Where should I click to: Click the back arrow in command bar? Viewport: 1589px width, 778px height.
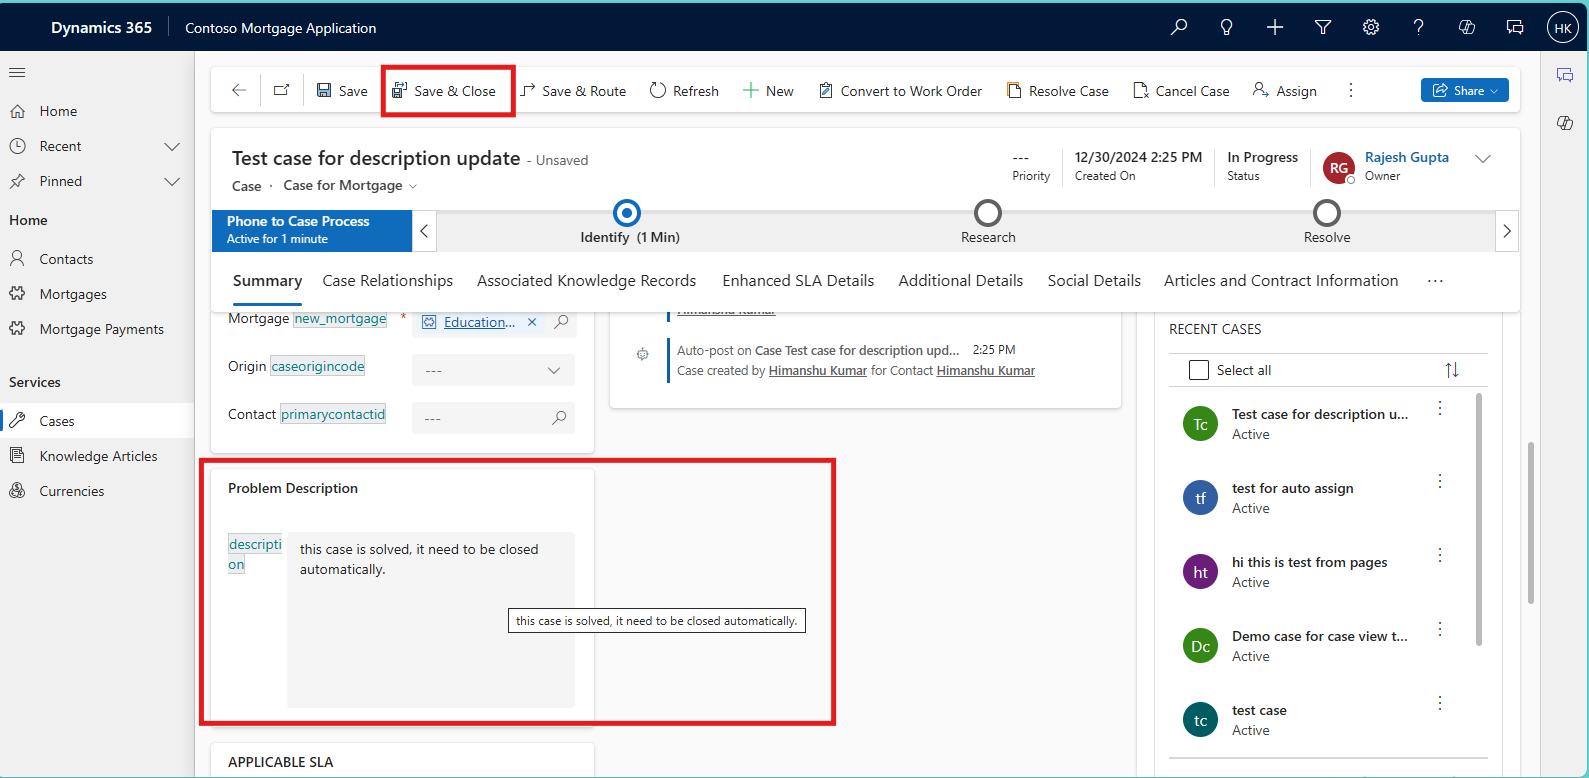[239, 90]
